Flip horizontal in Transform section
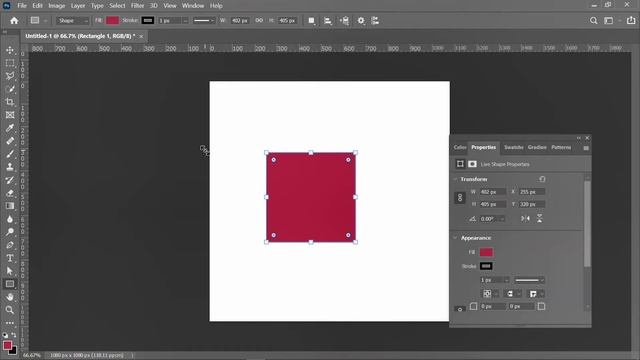Image resolution: width=640 pixels, height=360 pixels. (525, 219)
